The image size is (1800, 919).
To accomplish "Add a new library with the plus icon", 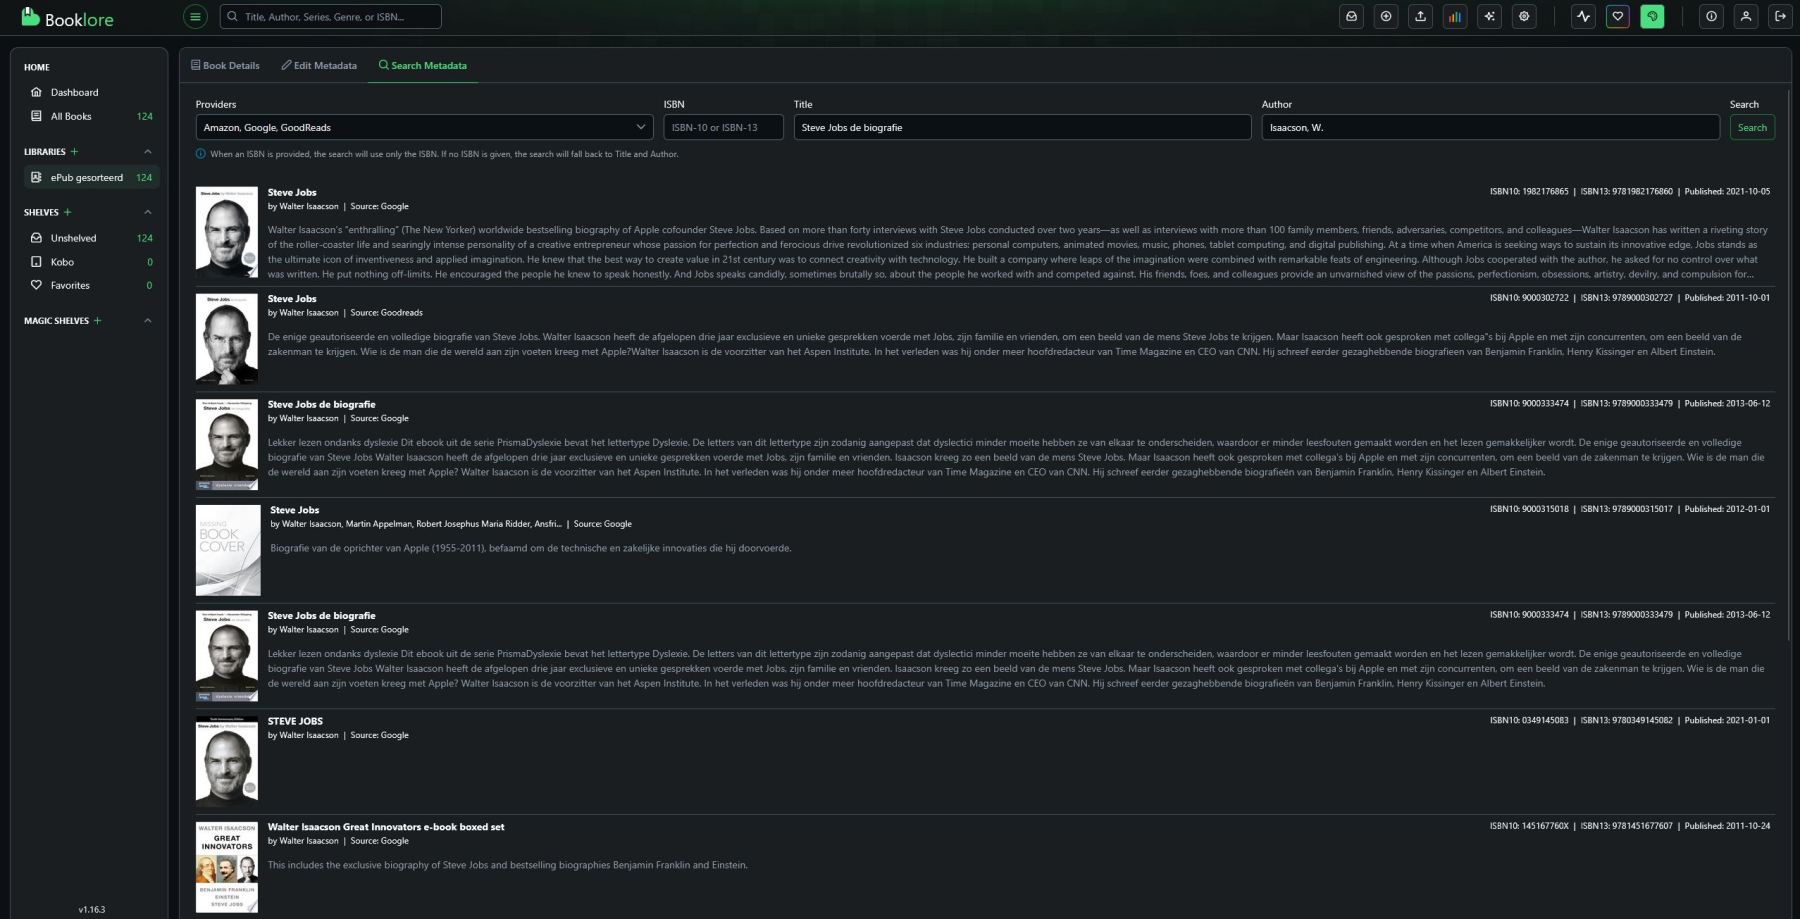I will [x=74, y=152].
